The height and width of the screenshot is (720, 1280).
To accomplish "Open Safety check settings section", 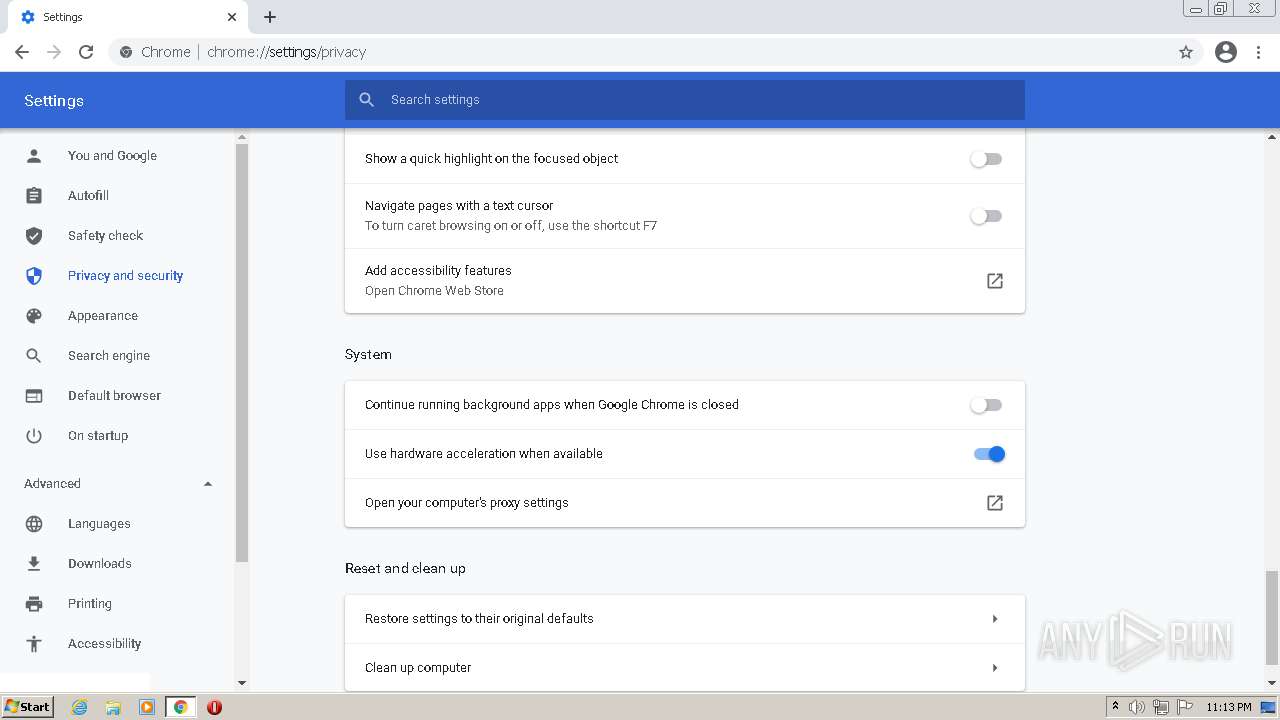I will point(105,236).
